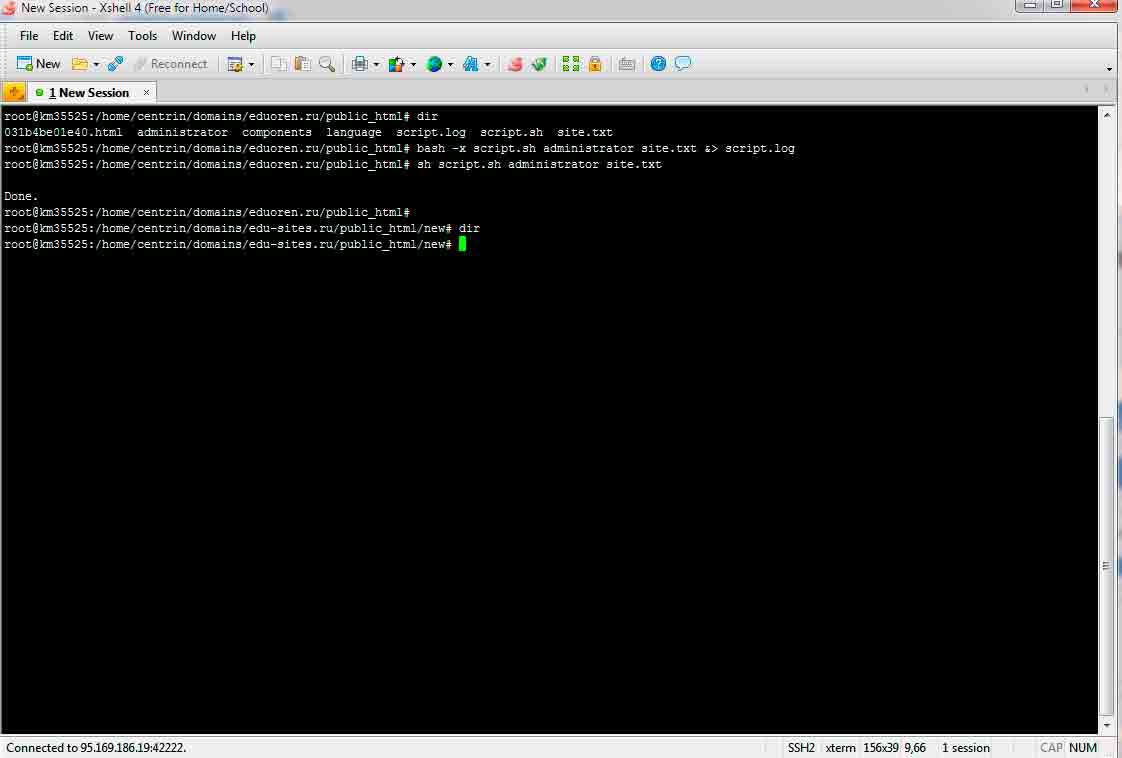Viewport: 1122px width, 758px height.
Task: Click the full screen grid icon
Action: click(x=570, y=64)
